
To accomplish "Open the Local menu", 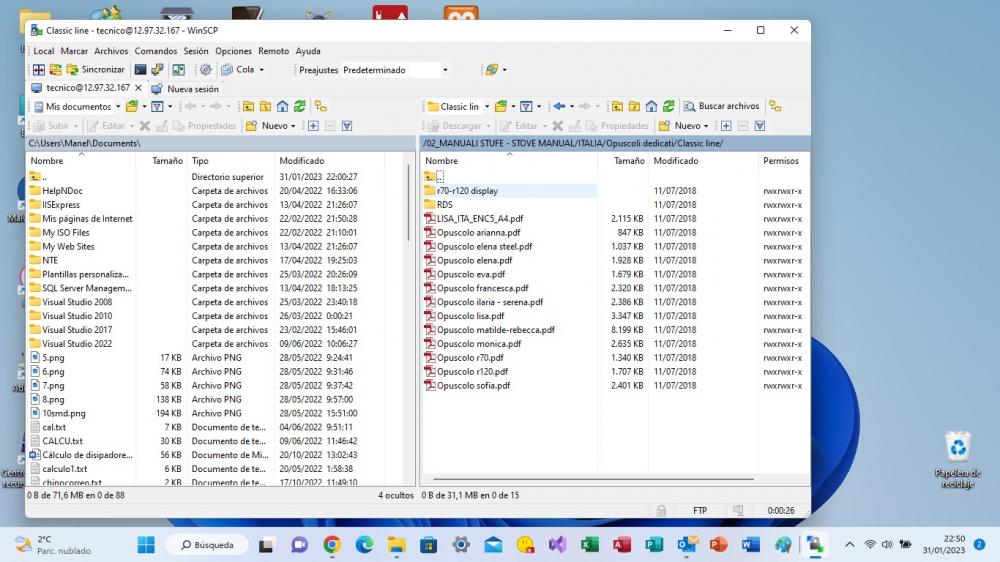I will coord(43,51).
